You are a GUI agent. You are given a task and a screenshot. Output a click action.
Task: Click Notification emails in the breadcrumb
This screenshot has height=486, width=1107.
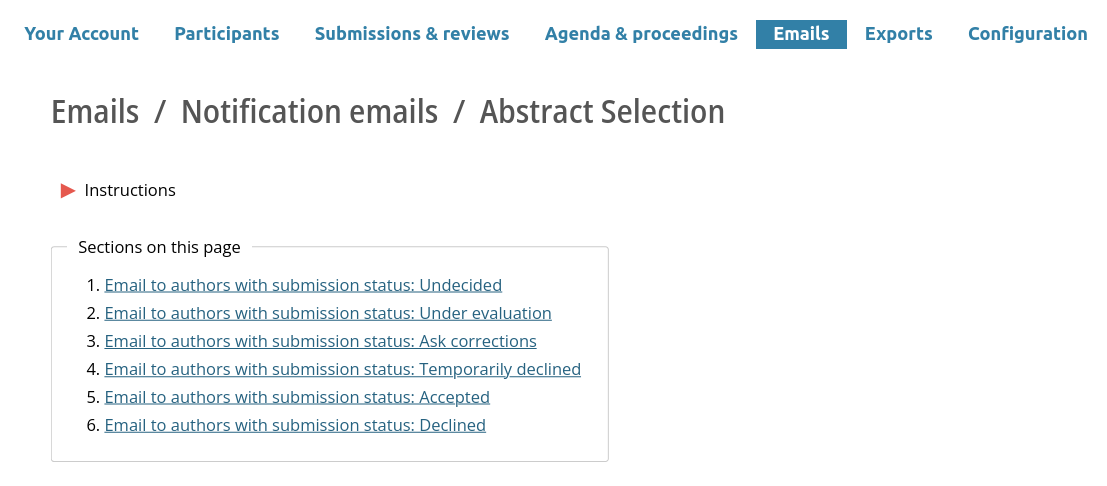point(309,112)
